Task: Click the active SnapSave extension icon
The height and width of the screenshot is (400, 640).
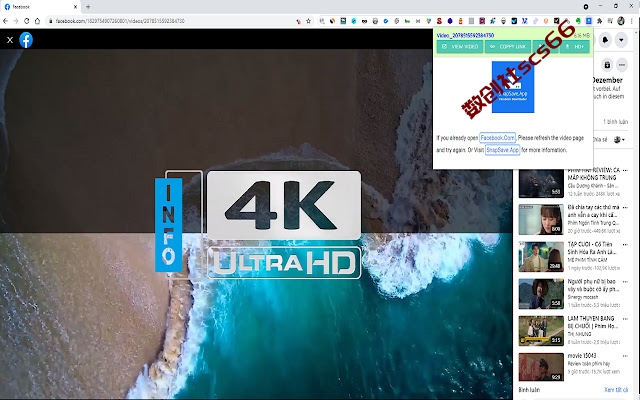Action: [x=589, y=20]
